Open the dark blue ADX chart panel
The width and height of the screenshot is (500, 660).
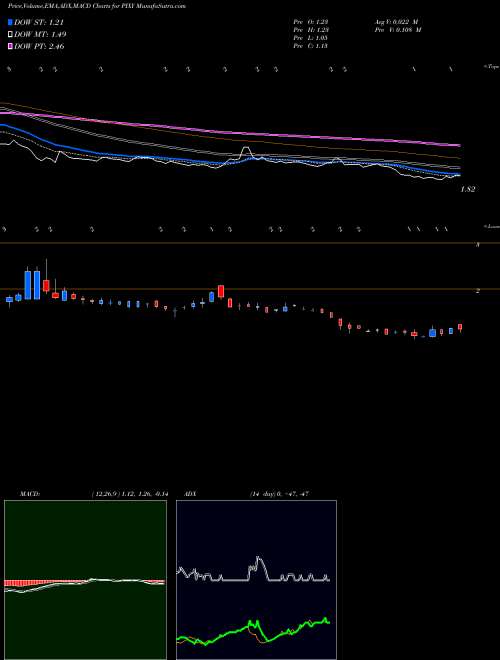click(x=256, y=580)
